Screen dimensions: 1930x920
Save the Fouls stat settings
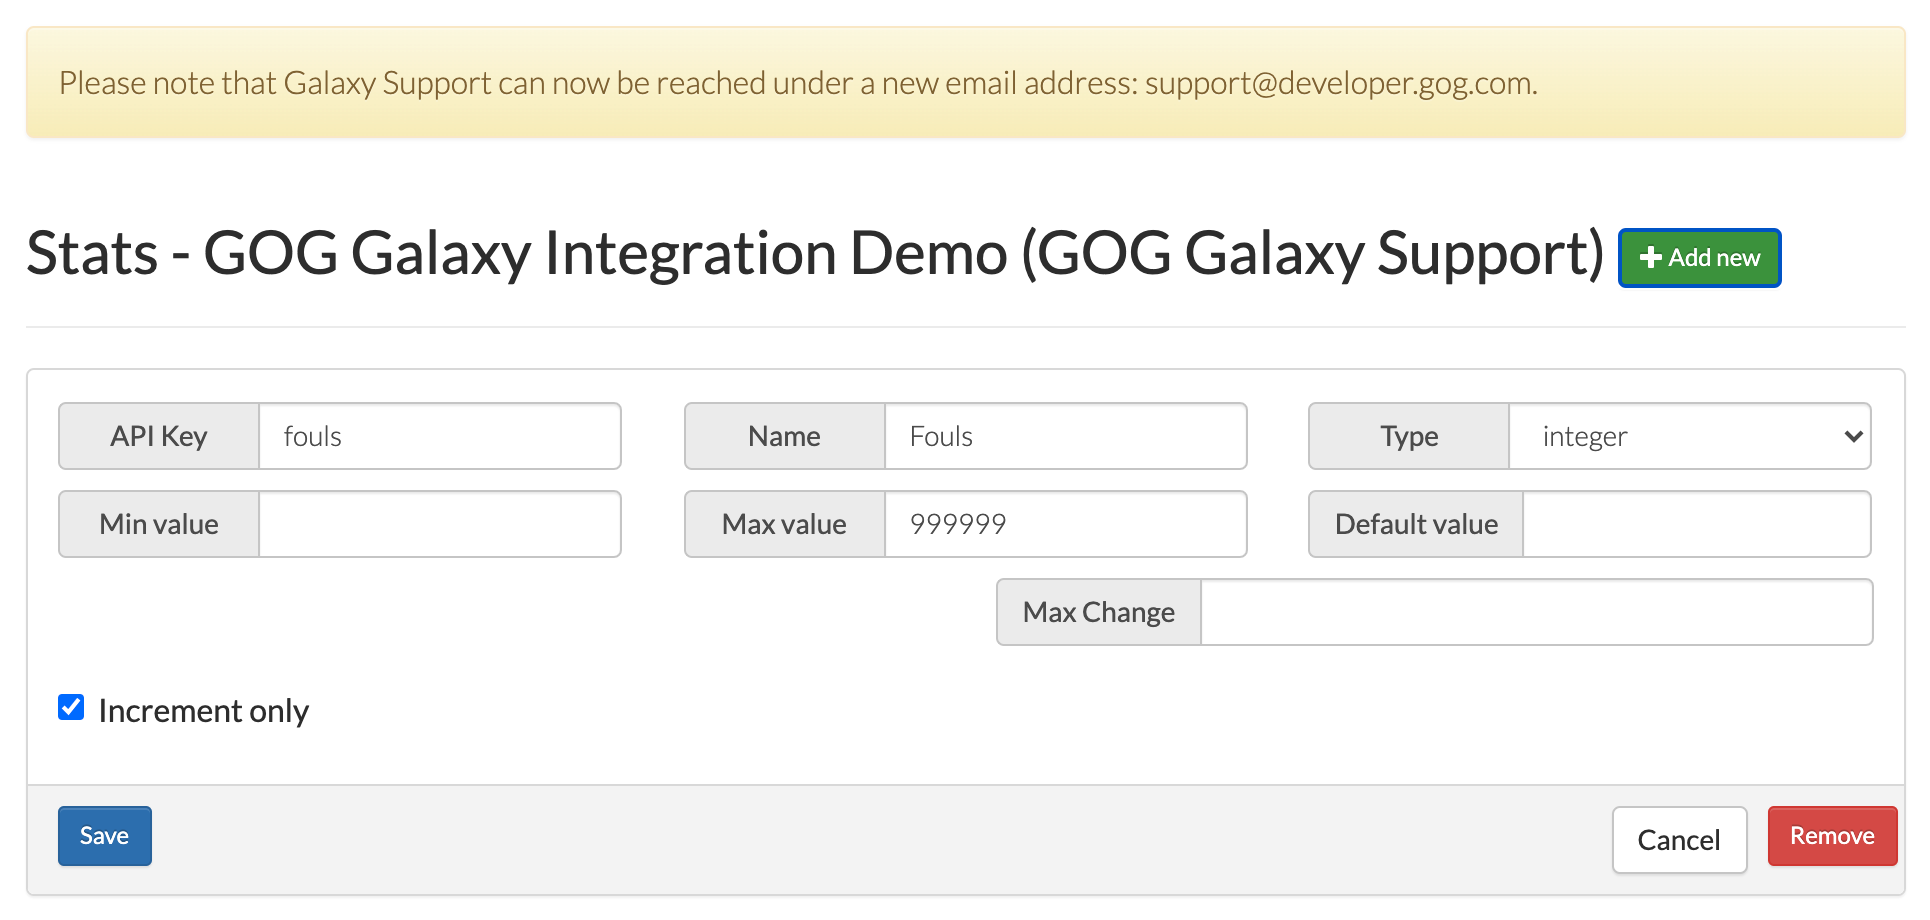[x=104, y=836]
